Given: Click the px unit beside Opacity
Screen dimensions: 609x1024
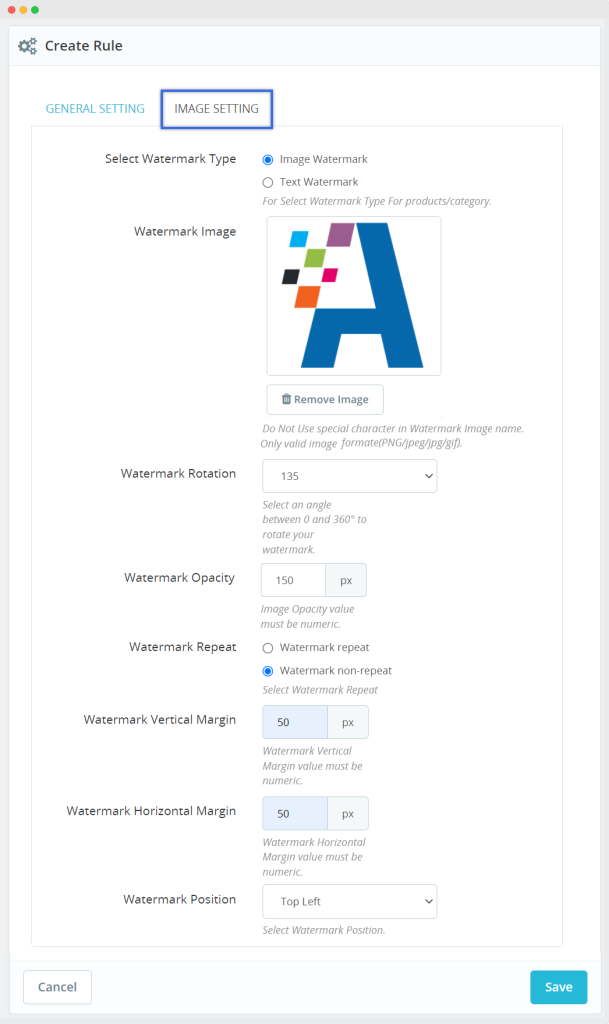Looking at the screenshot, I should coord(346,580).
